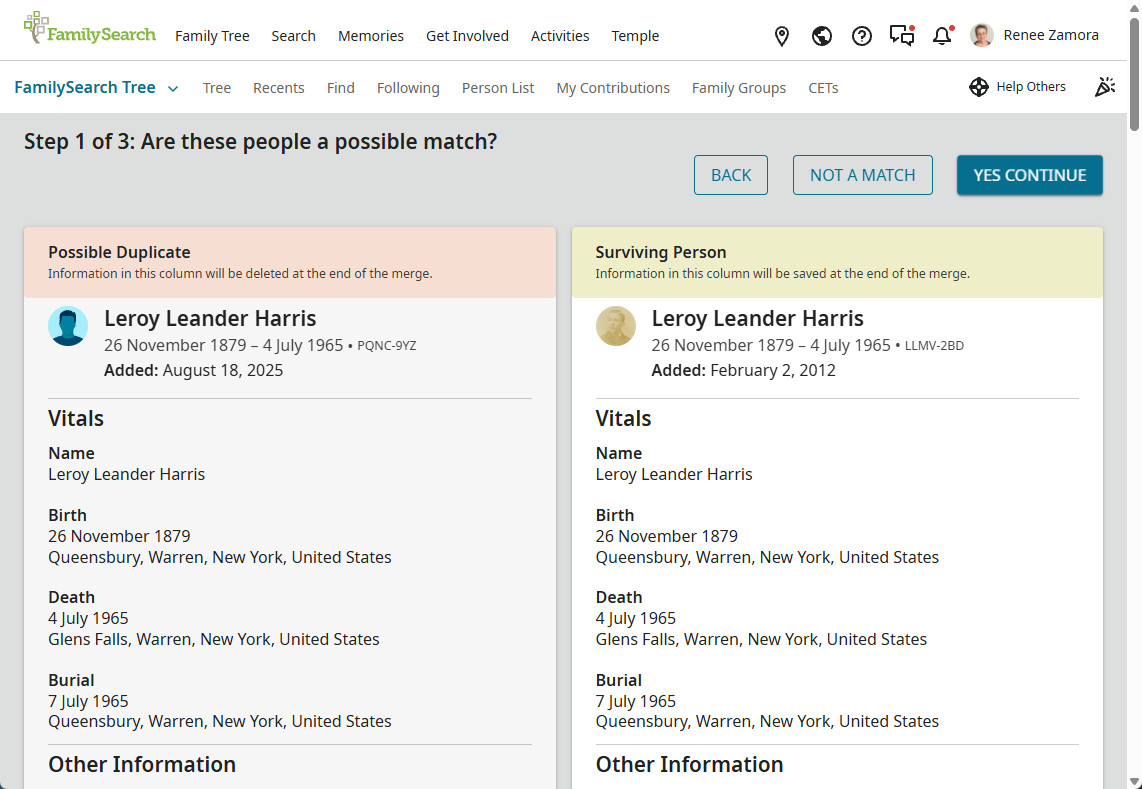Screen dimensions: 1142x789
Task: Click the Help Others lifebuoy icon
Action: pyautogui.click(x=979, y=87)
